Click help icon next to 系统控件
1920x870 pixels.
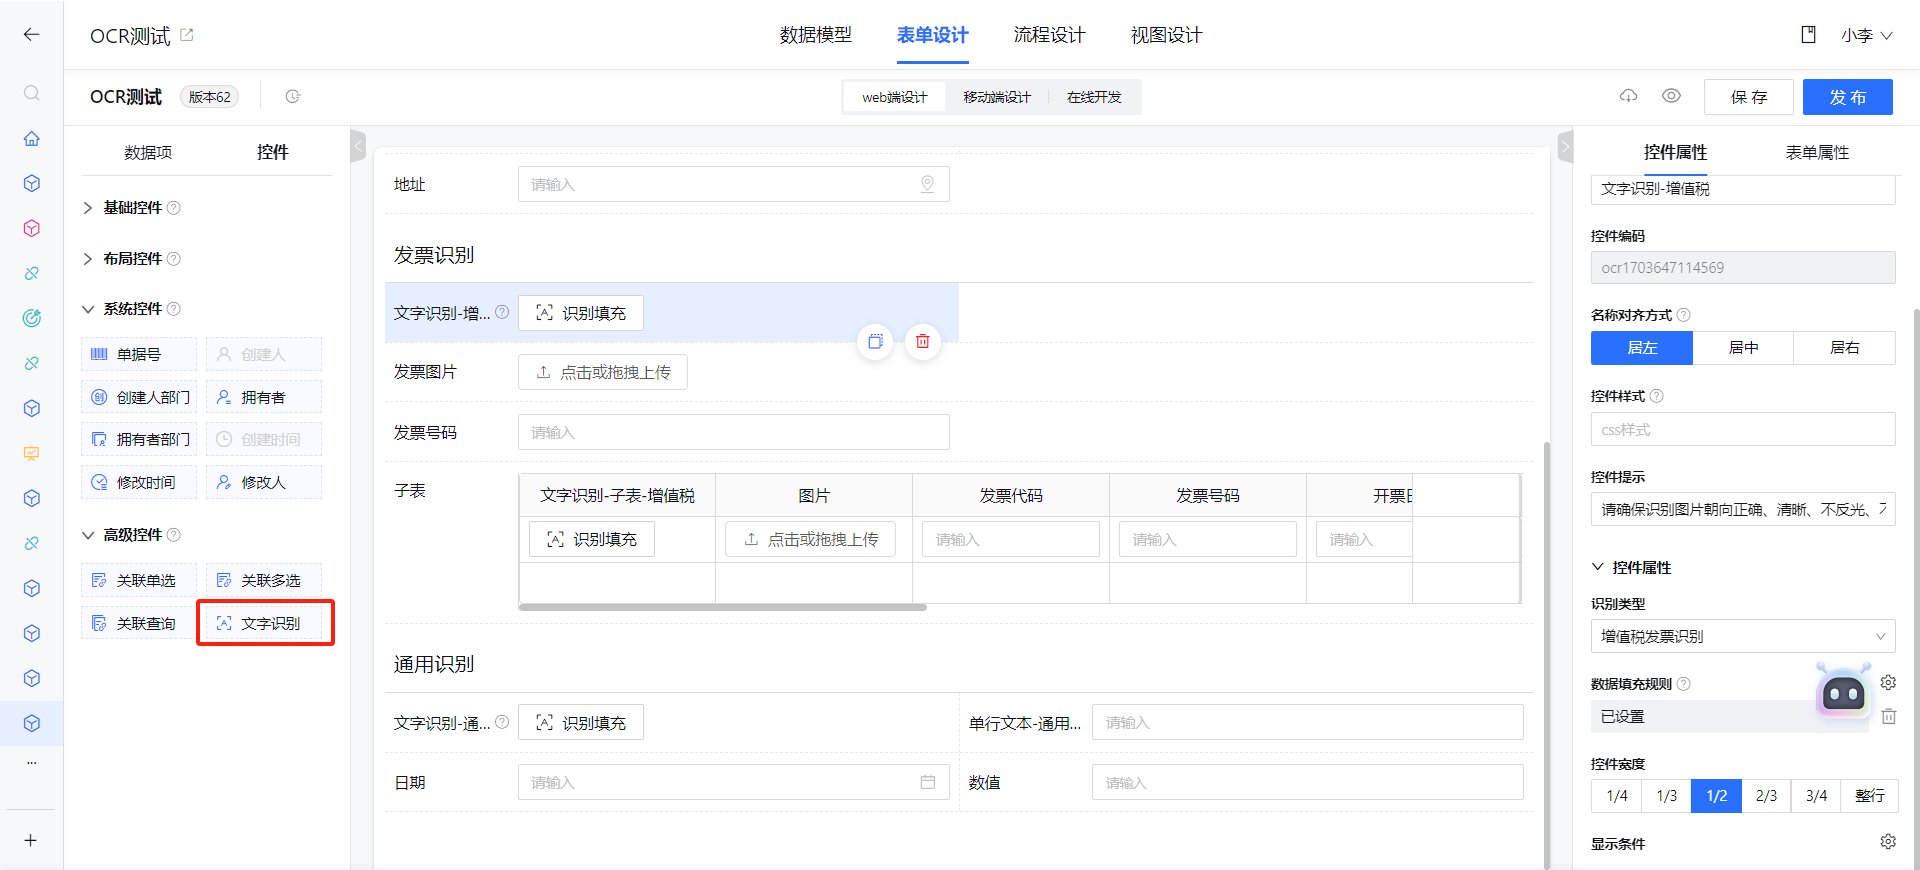[x=174, y=309]
